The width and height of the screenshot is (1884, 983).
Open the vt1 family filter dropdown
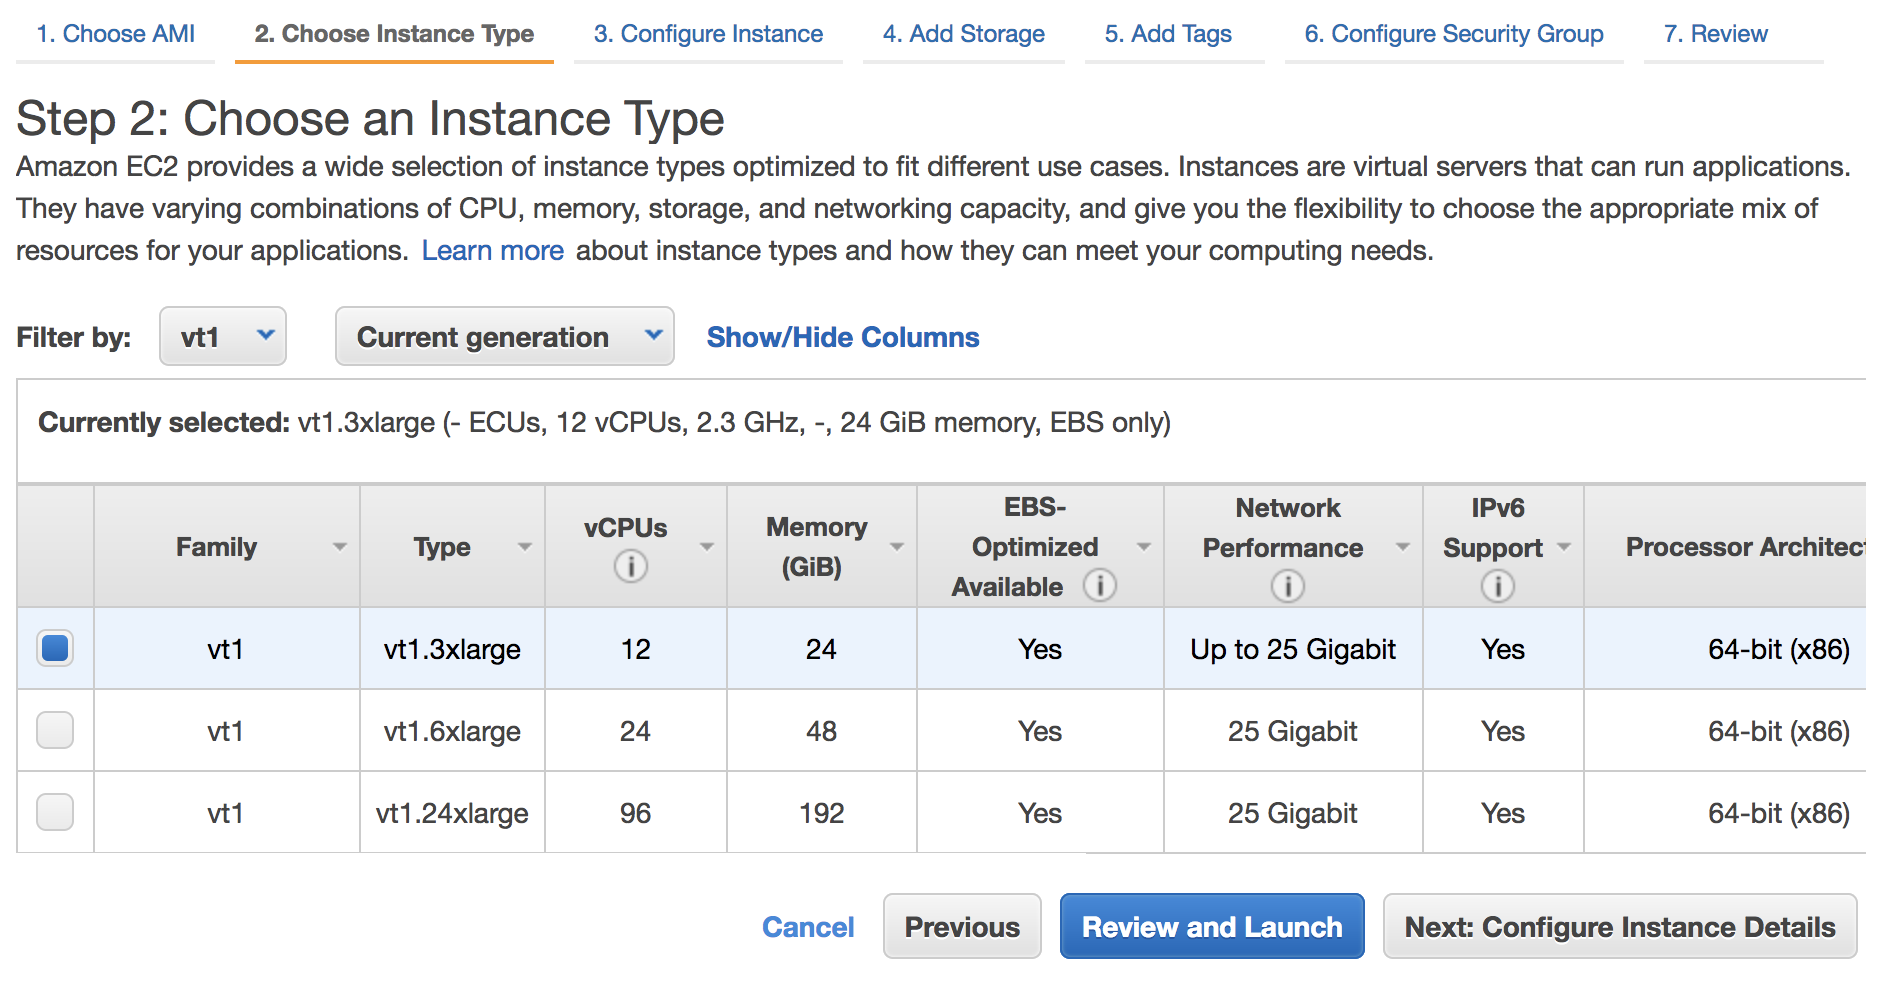point(223,337)
